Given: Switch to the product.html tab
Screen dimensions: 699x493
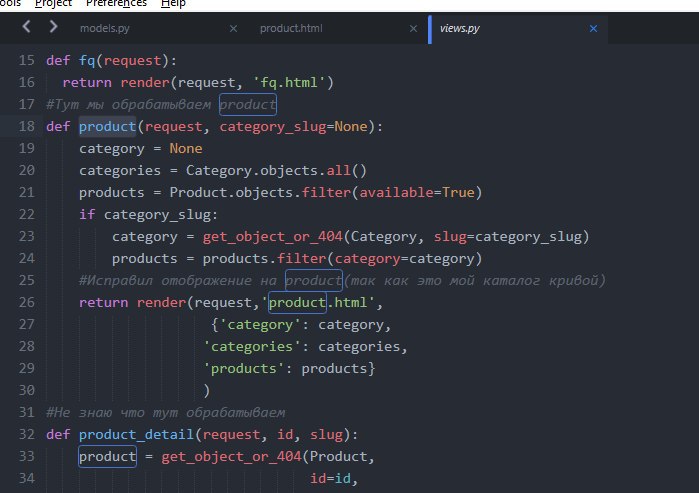Looking at the screenshot, I should click(291, 29).
